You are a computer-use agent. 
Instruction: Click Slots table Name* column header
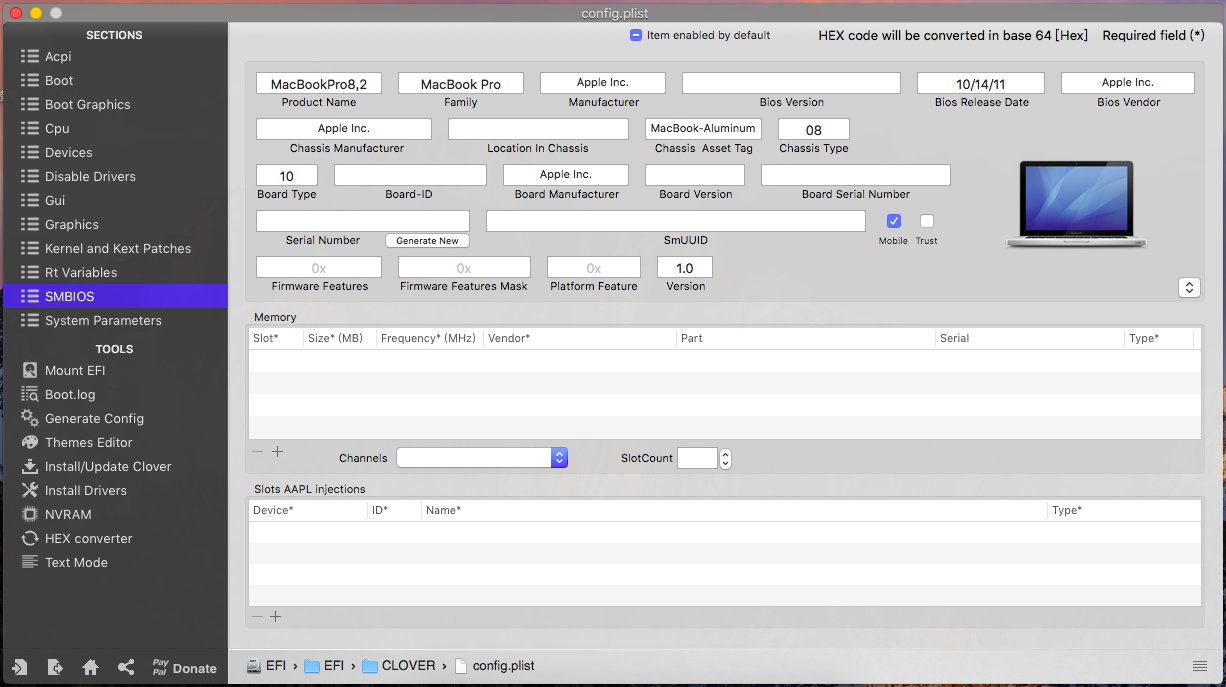(x=734, y=510)
